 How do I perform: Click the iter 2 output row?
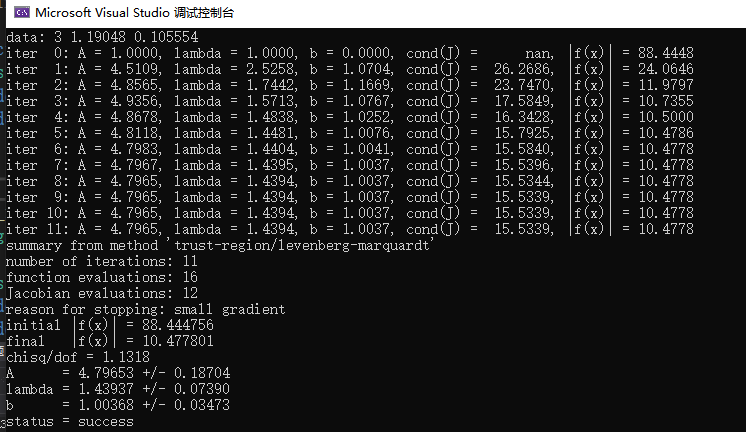350,85
